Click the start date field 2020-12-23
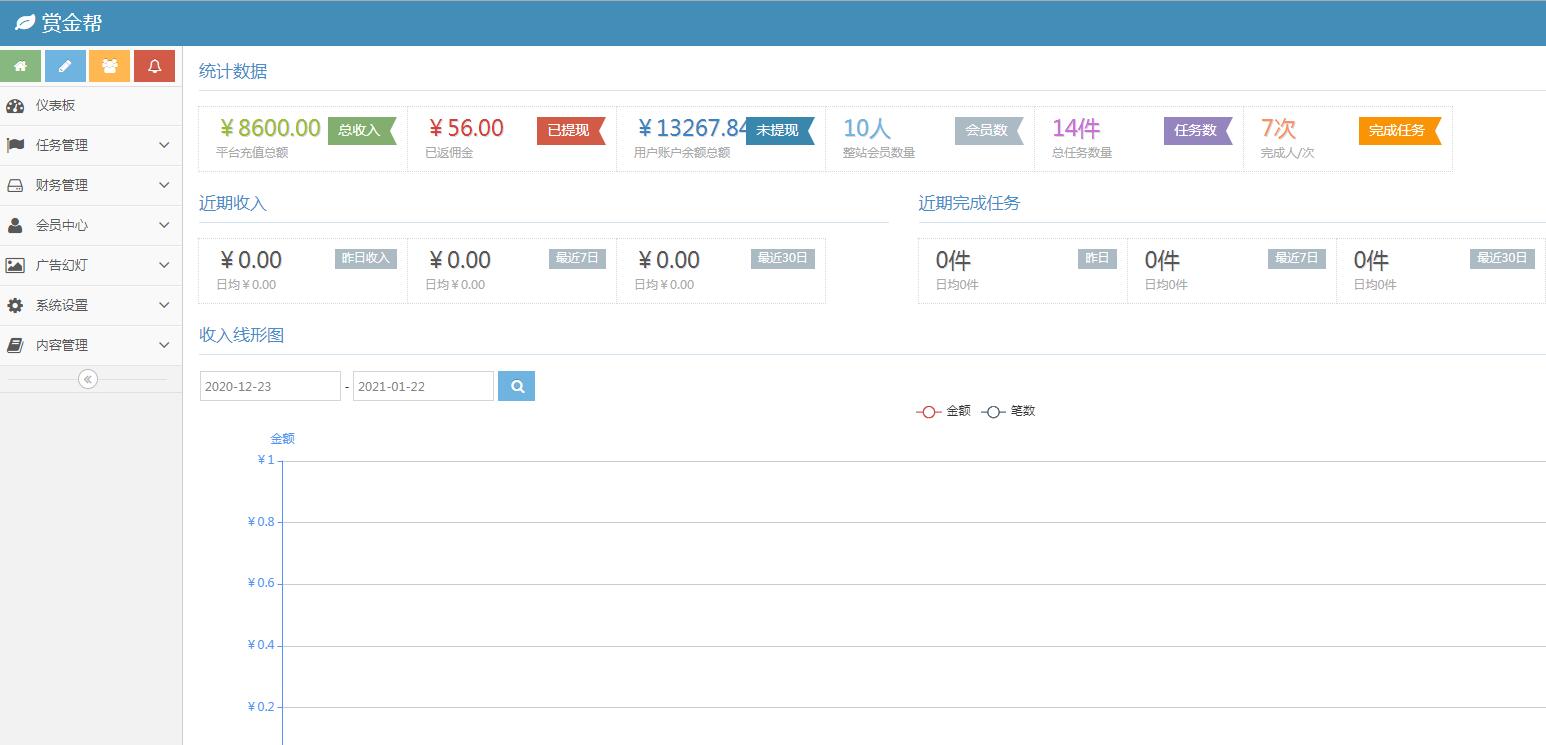 270,386
